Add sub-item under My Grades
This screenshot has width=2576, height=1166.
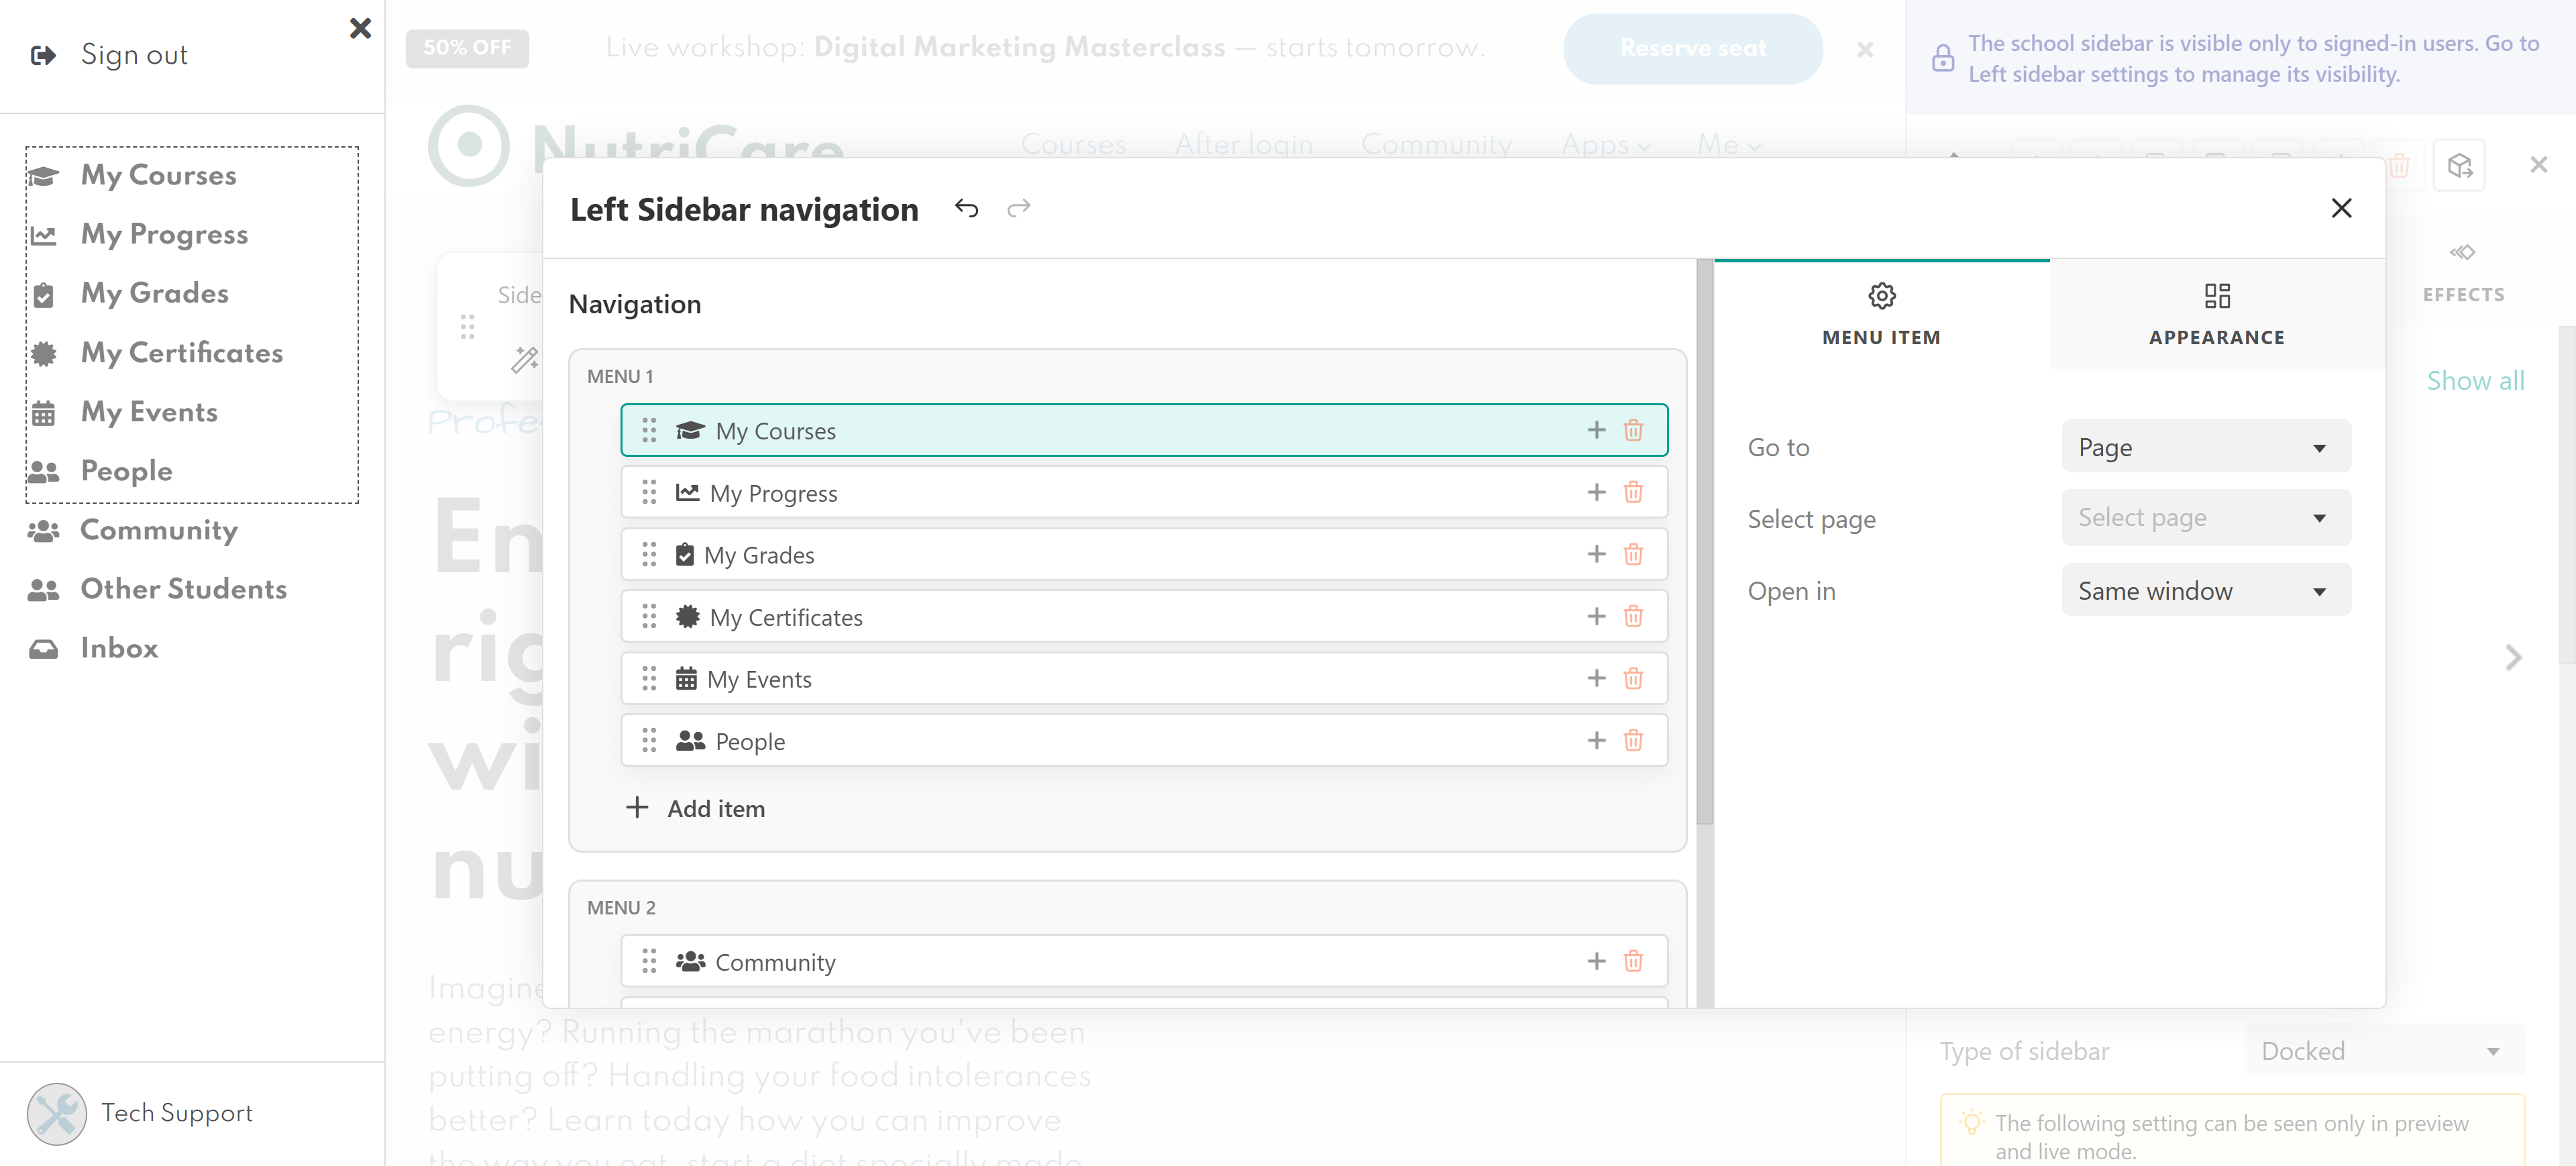tap(1596, 554)
